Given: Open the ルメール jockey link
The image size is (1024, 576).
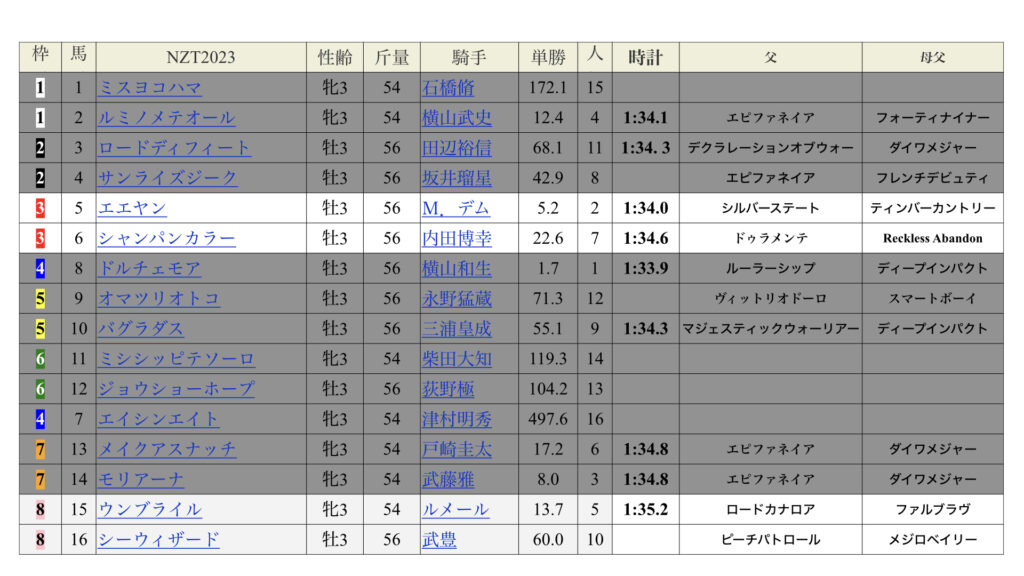Looking at the screenshot, I should click(456, 509).
